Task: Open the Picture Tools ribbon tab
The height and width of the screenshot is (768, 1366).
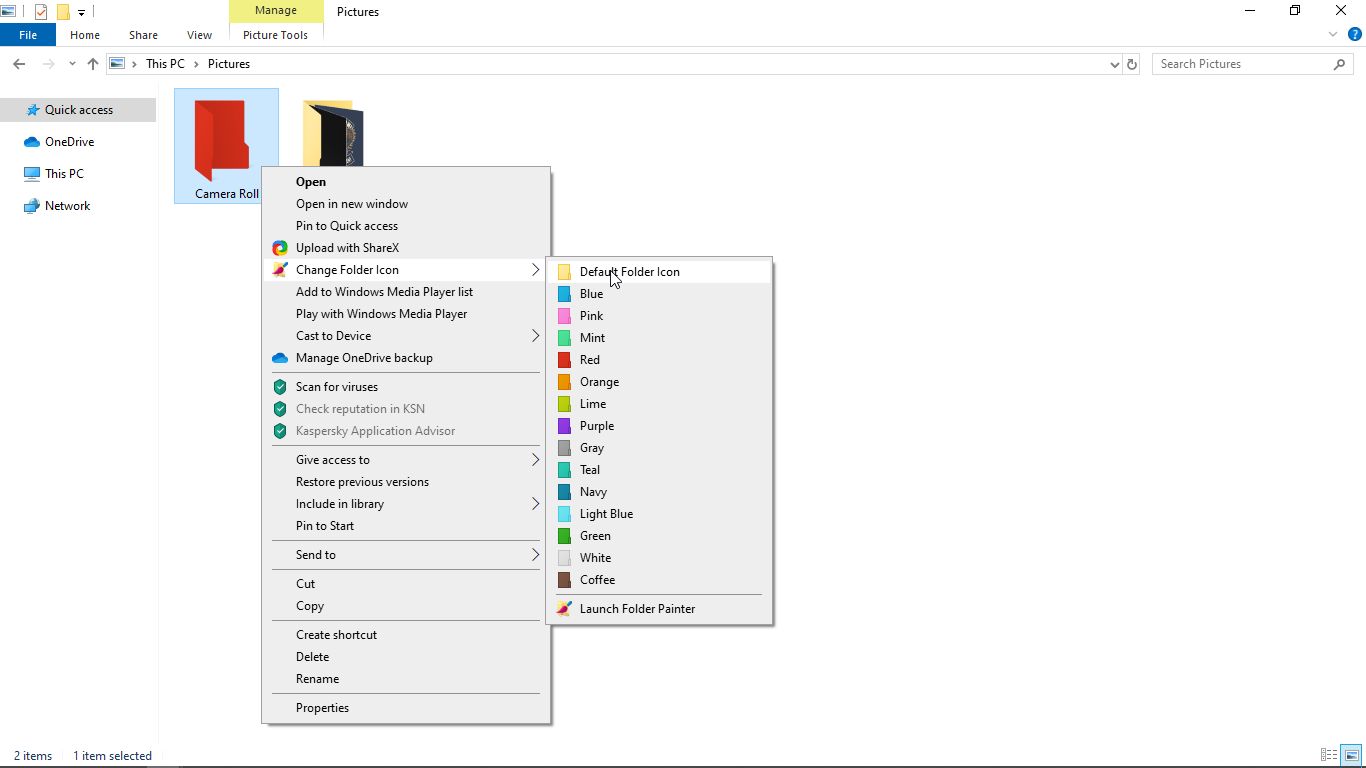Action: [275, 35]
